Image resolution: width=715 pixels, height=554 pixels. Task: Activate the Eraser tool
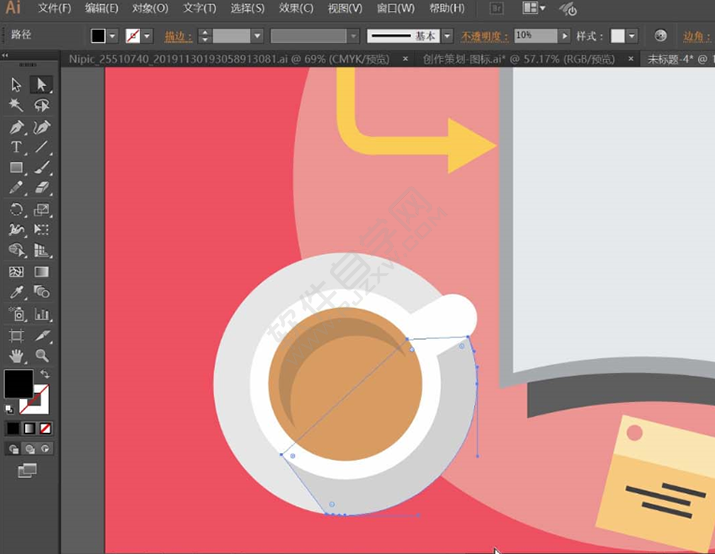[x=41, y=188]
